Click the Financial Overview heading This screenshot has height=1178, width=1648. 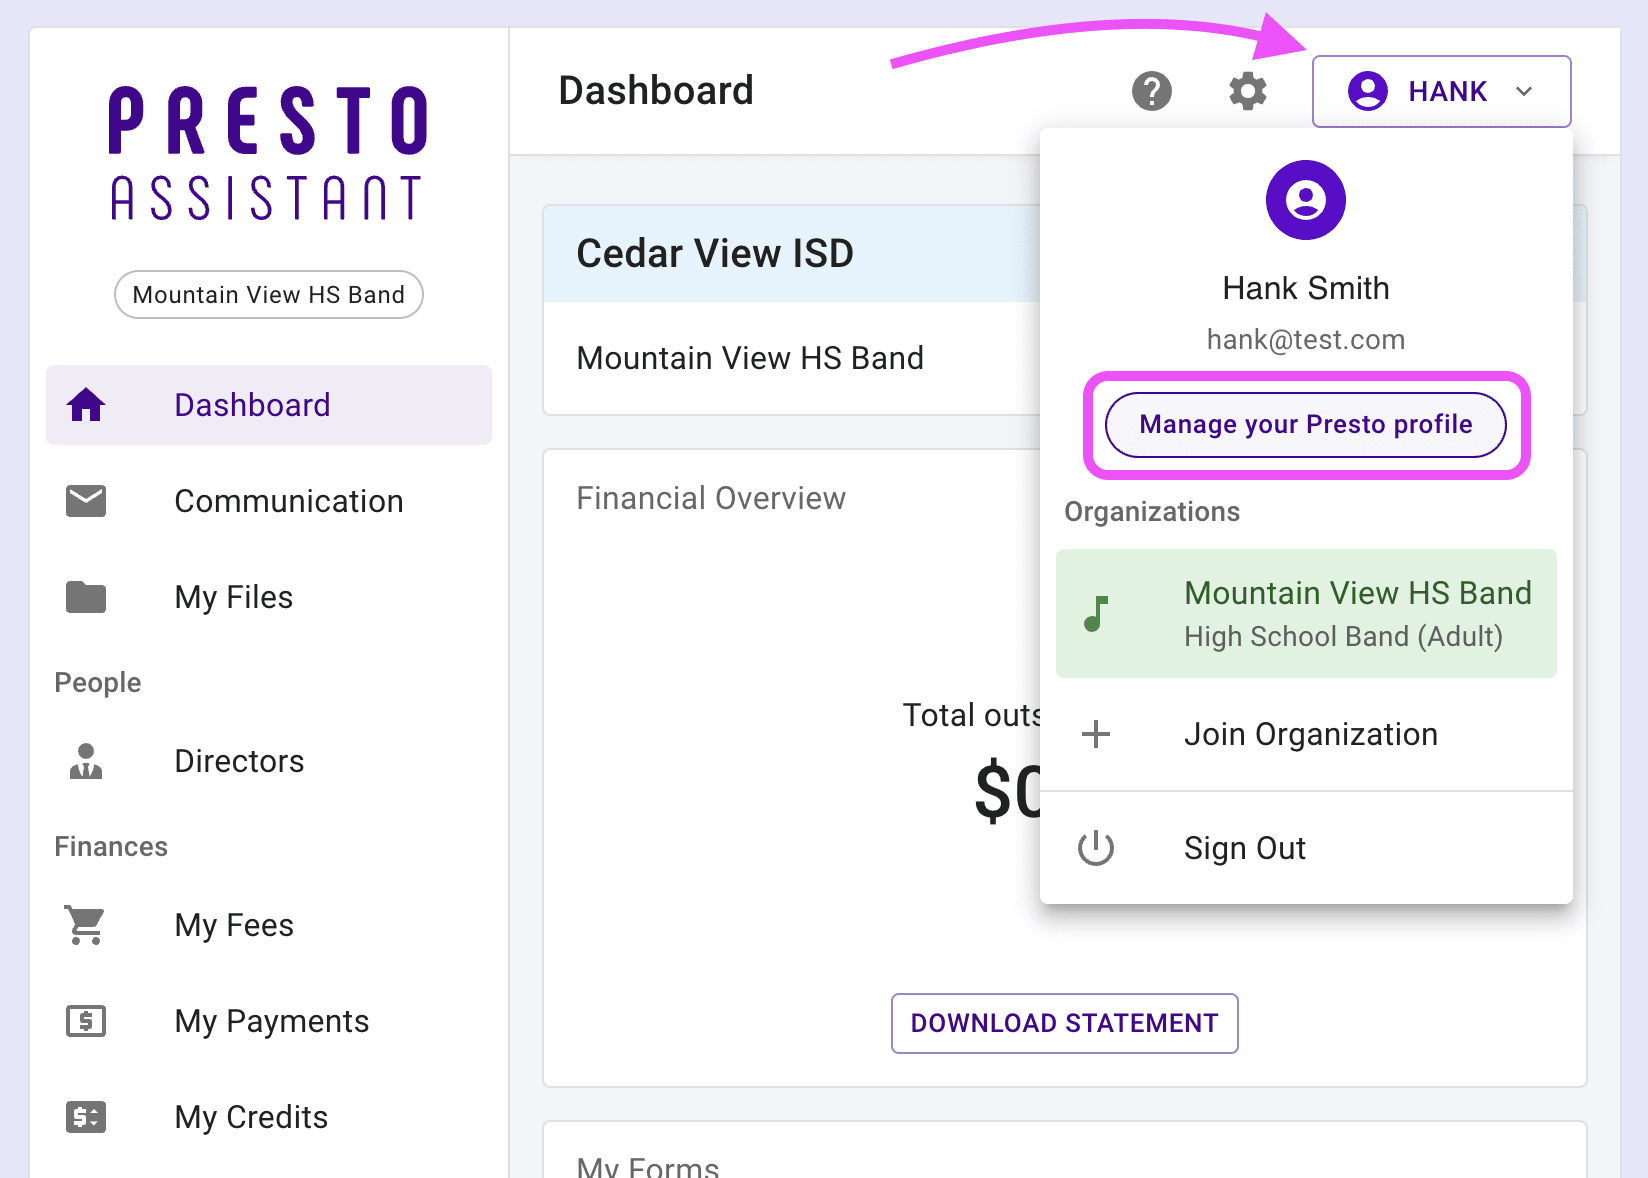point(711,498)
